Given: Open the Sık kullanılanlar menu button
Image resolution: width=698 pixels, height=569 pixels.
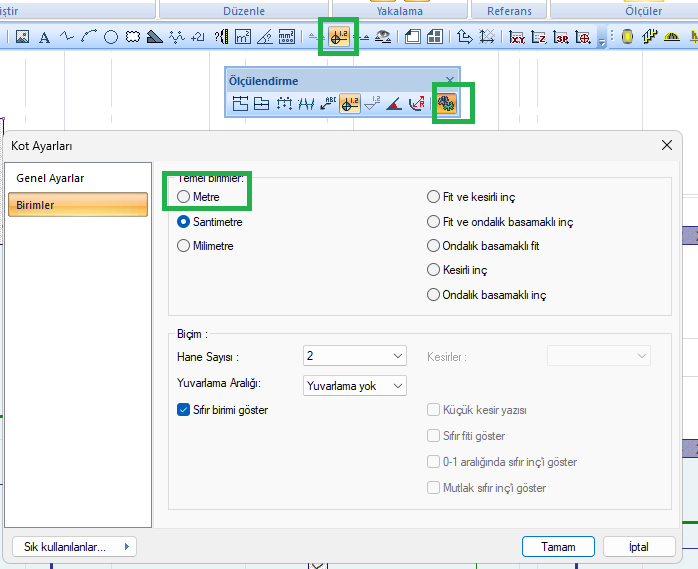Looking at the screenshot, I should pos(73,547).
